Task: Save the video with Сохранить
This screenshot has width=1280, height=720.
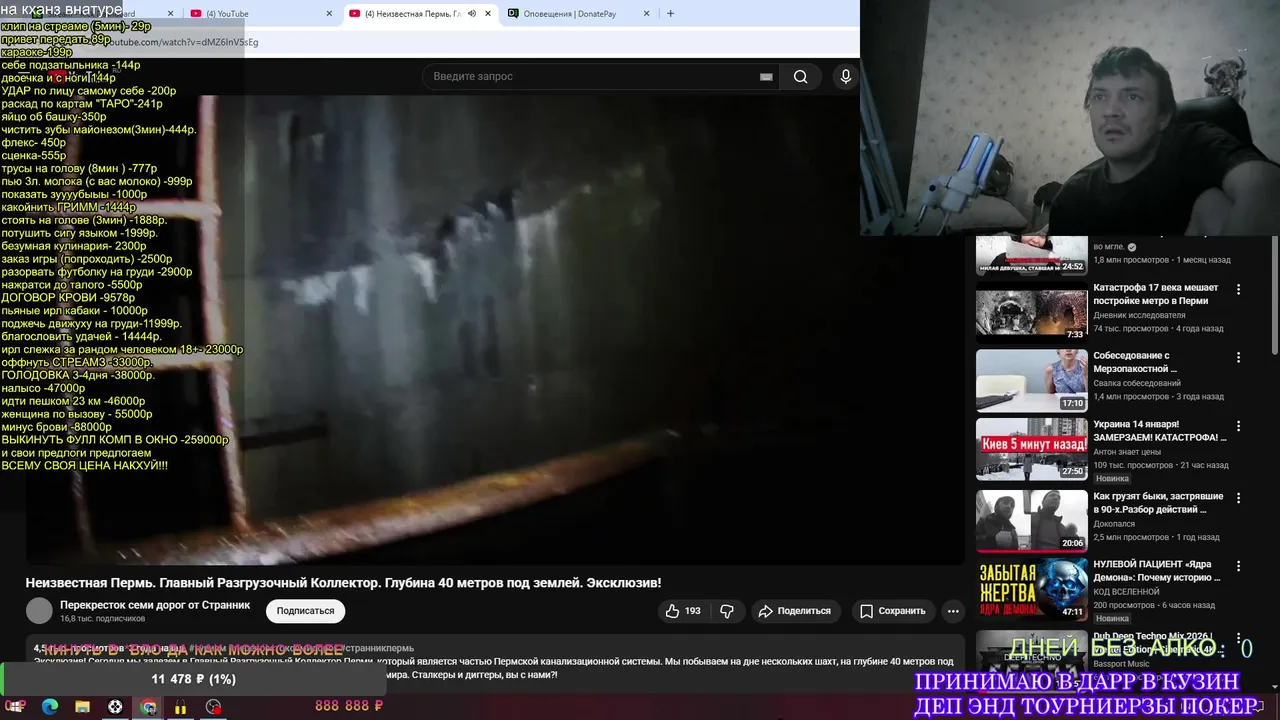Action: 893,611
